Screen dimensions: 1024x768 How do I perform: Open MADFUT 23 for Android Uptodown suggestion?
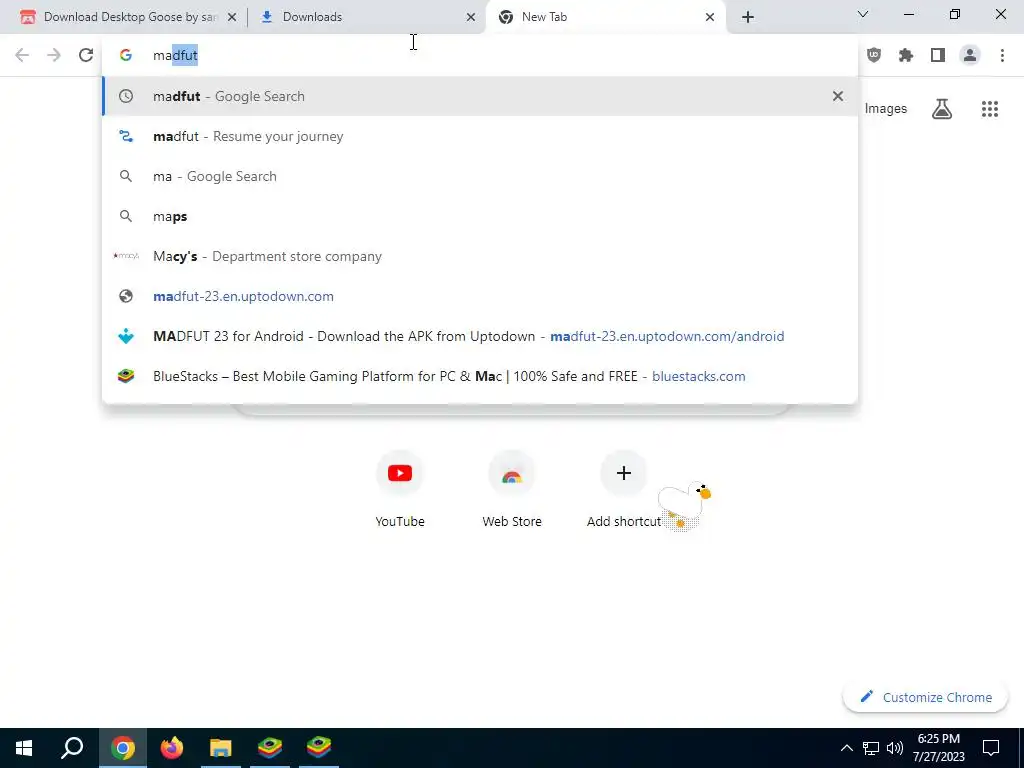(x=480, y=336)
